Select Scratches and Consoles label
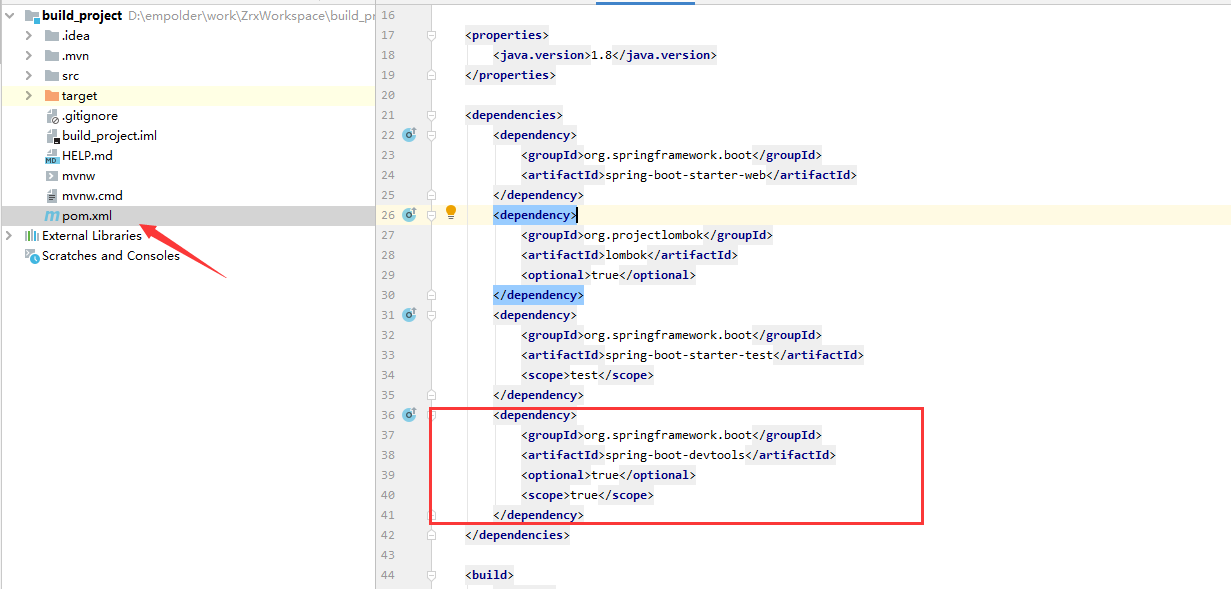 click(111, 256)
